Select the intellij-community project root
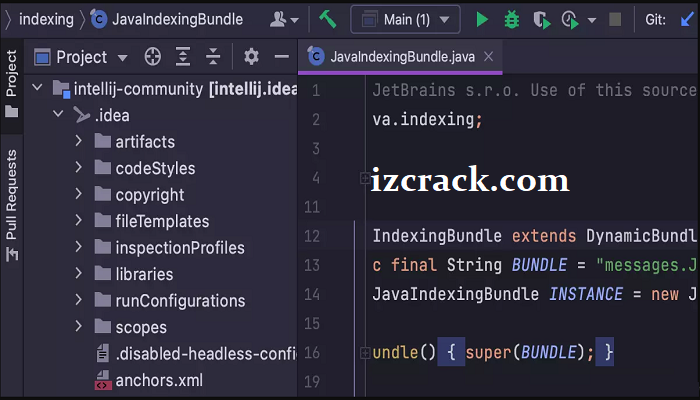 [161, 89]
